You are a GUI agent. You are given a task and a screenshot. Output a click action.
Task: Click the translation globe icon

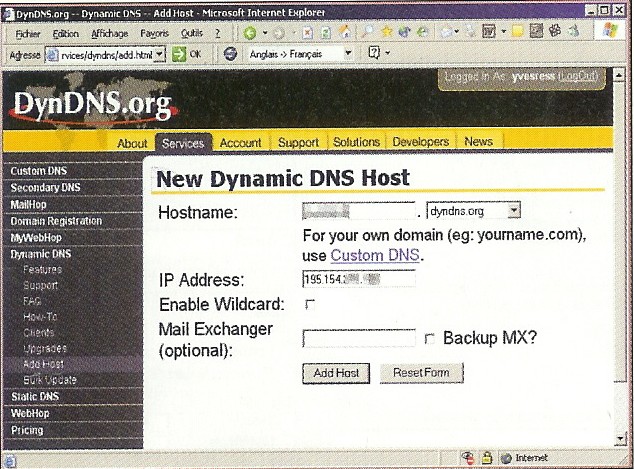(x=230, y=53)
